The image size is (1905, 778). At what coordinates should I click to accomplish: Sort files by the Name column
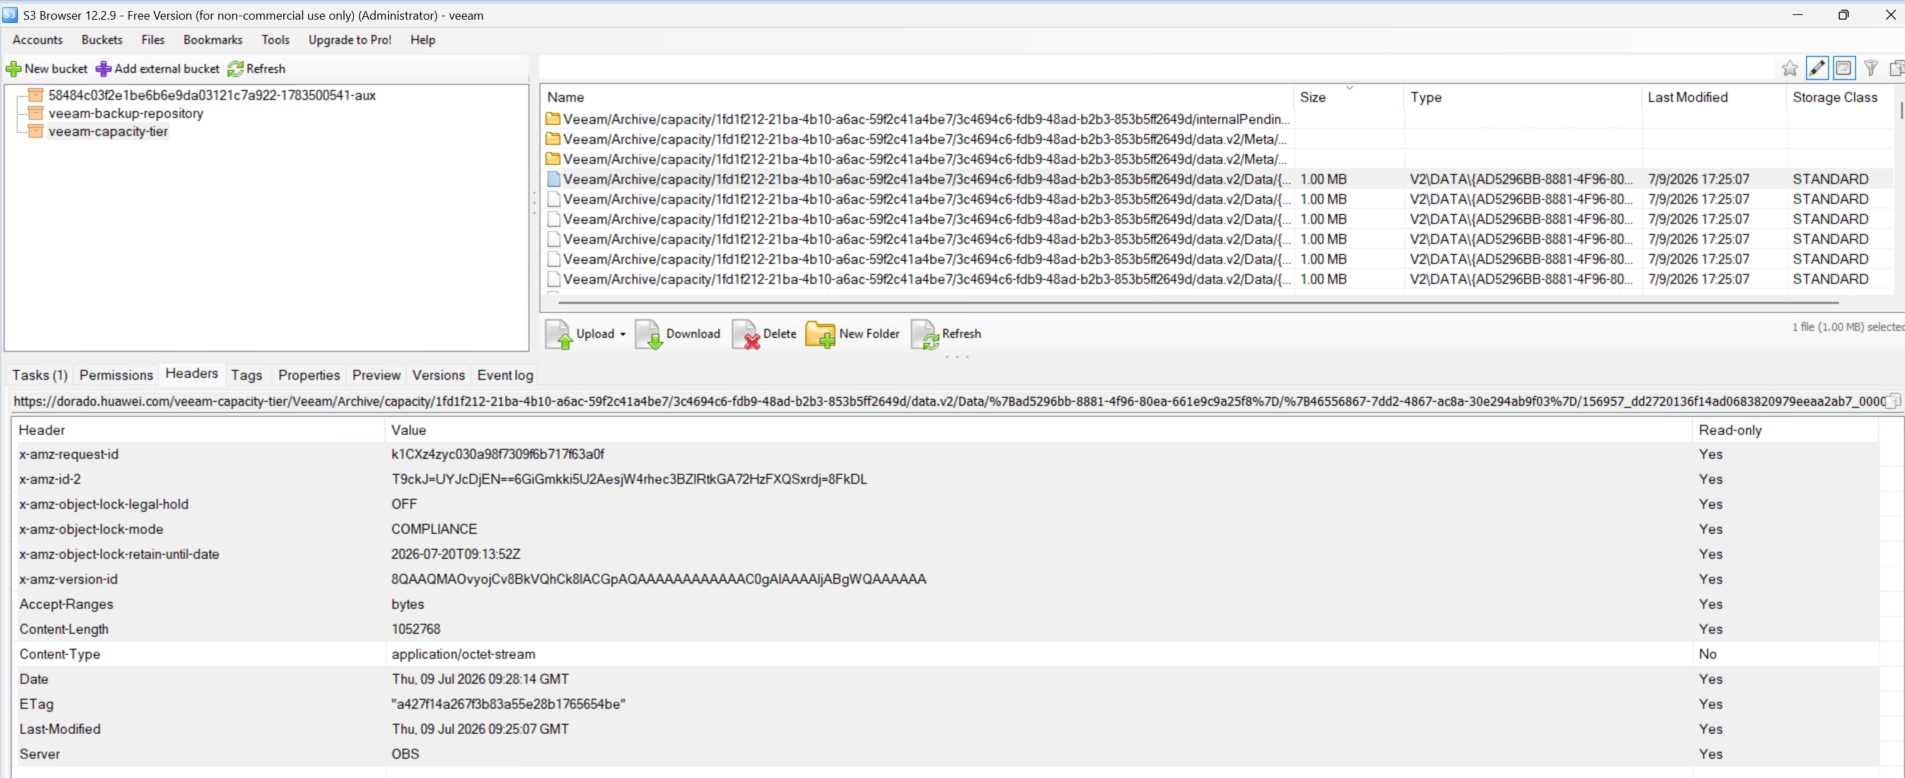click(x=917, y=97)
